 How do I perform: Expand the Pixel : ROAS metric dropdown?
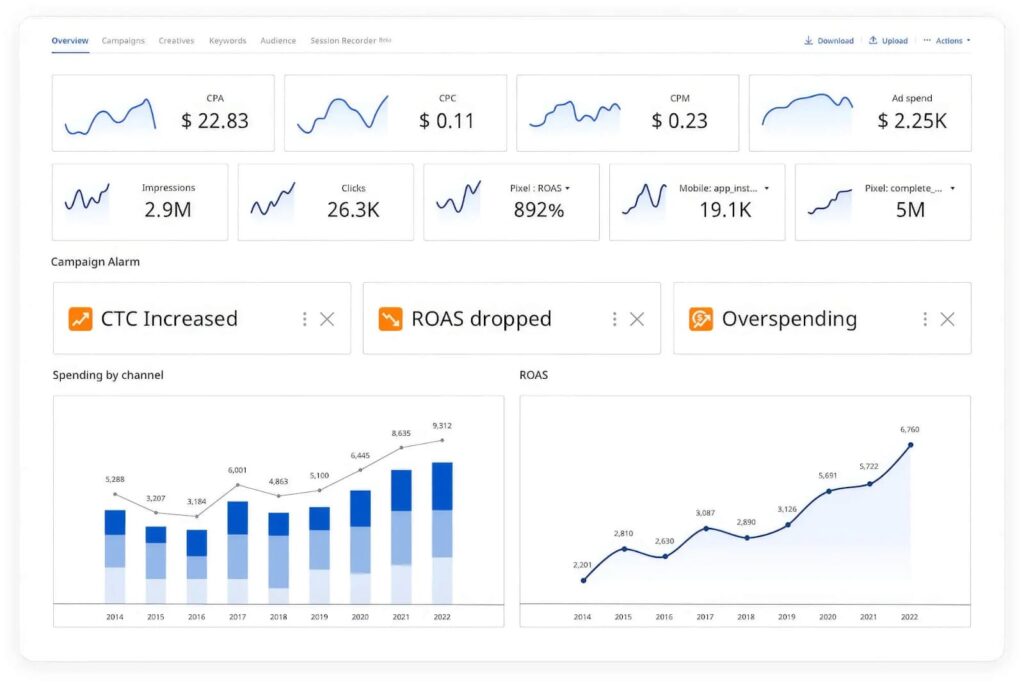click(x=568, y=188)
